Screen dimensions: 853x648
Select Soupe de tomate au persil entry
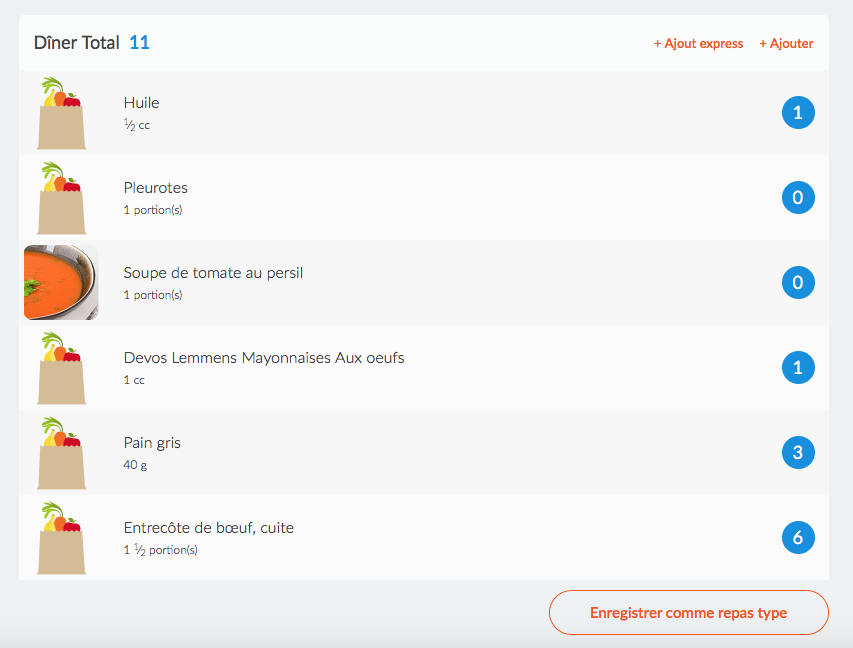(x=424, y=282)
